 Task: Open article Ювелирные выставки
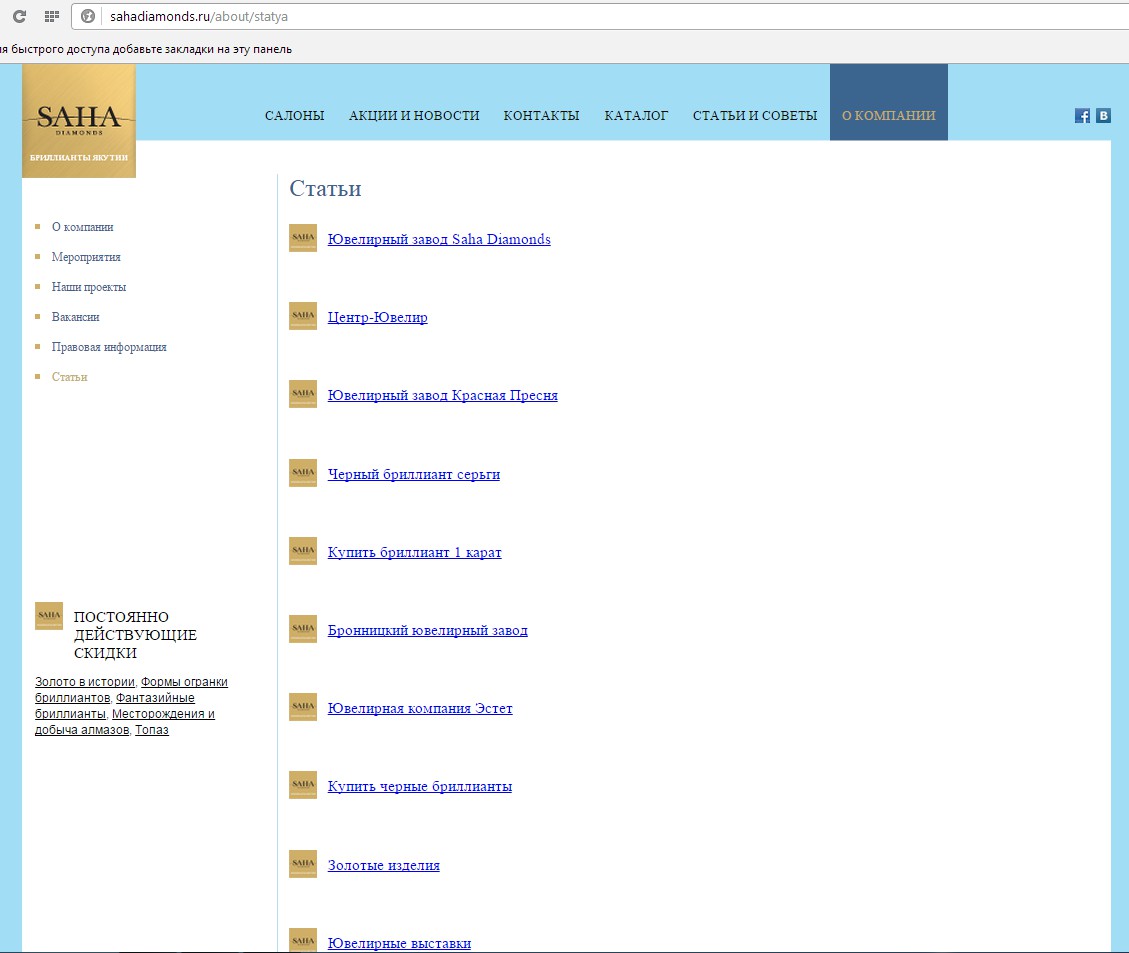[x=400, y=943]
